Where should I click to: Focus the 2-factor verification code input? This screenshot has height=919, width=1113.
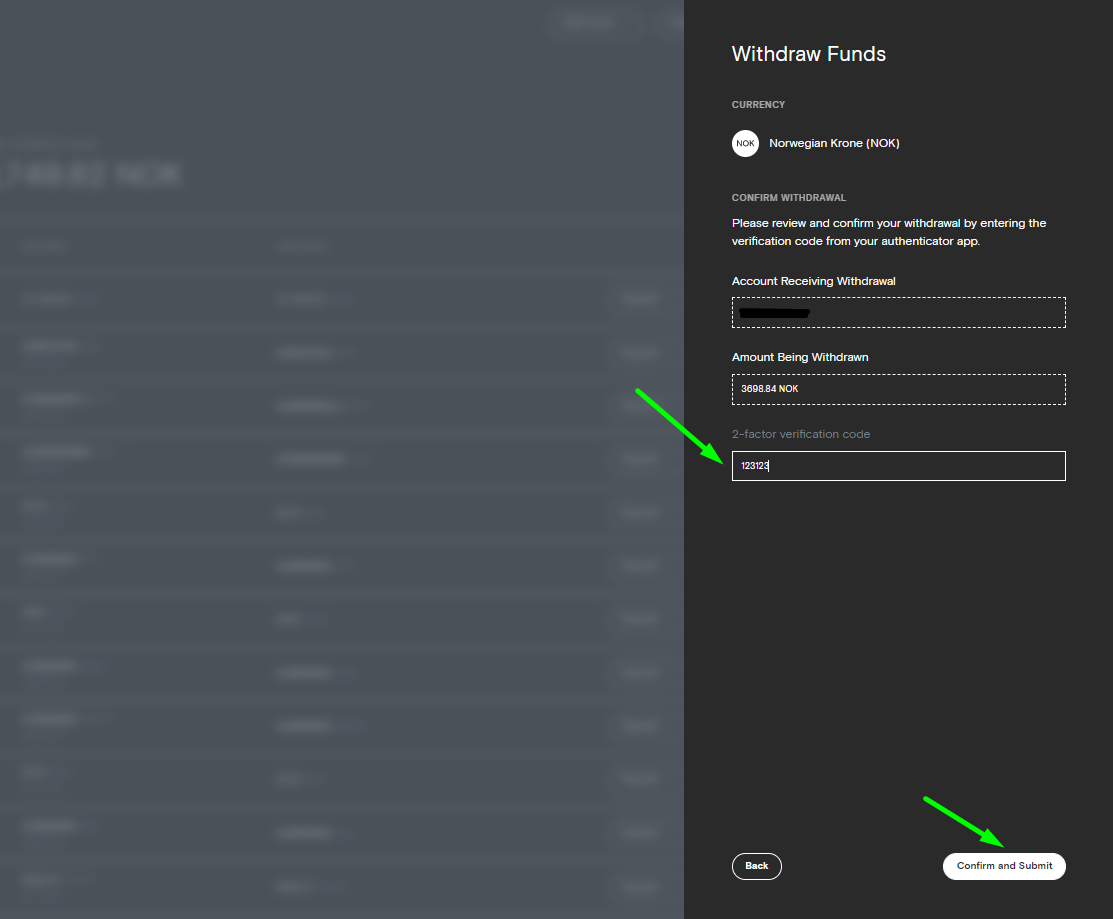898,466
